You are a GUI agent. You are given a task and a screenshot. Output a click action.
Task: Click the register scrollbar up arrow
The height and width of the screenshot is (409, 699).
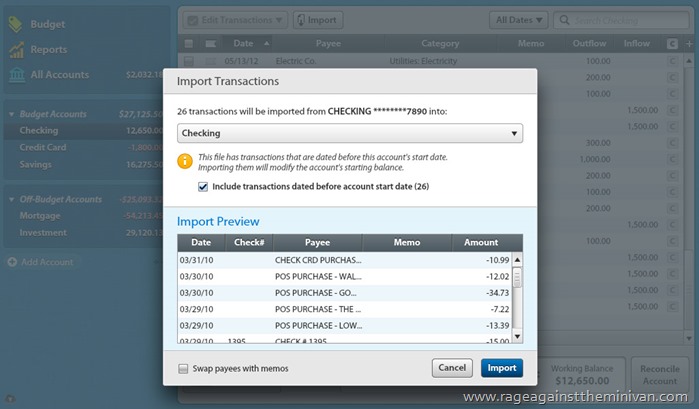(689, 61)
